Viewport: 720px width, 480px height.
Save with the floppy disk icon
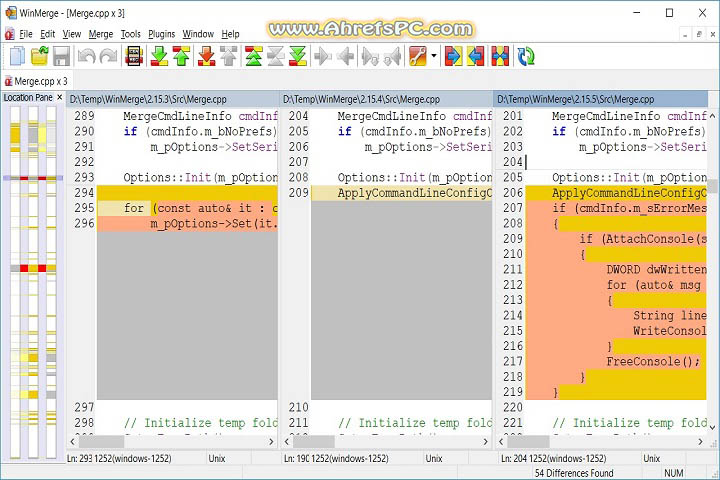61,56
